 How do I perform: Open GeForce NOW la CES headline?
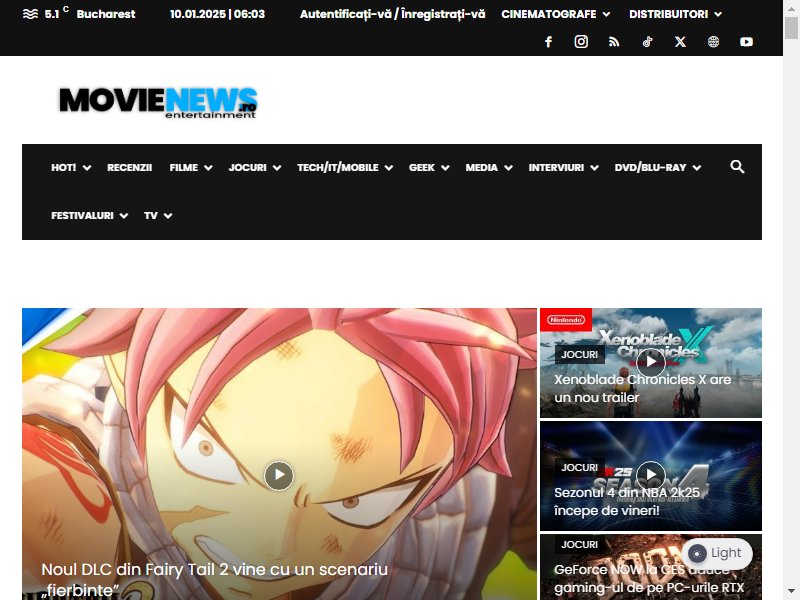point(649,579)
